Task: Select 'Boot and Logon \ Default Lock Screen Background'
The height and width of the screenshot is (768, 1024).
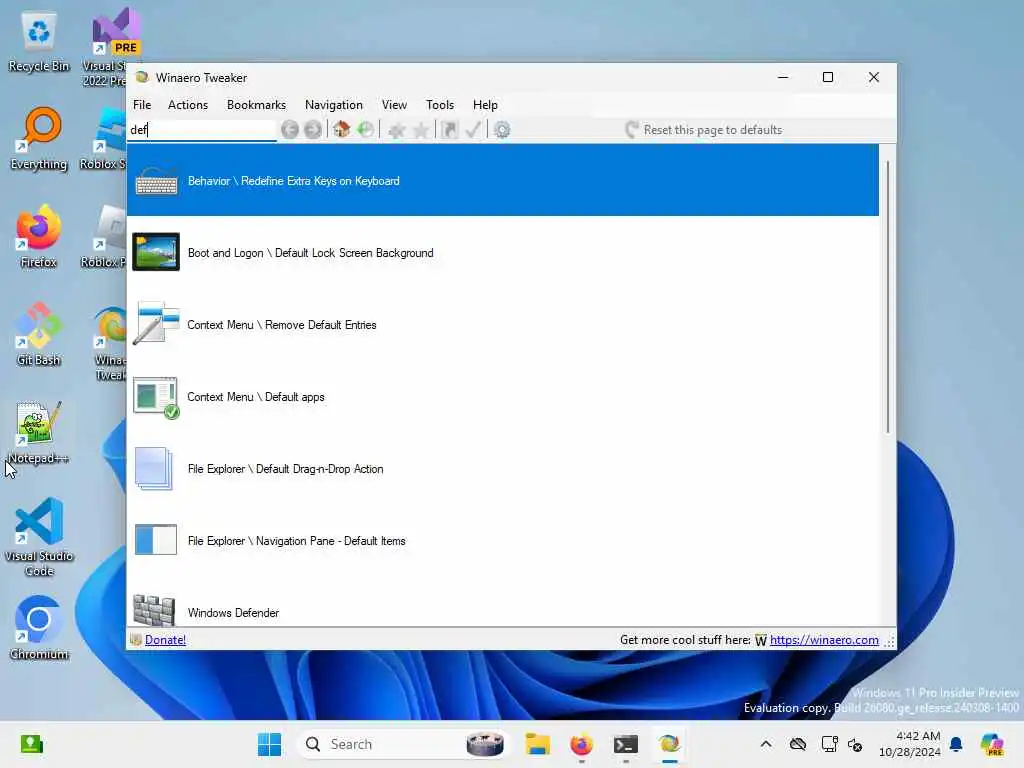Action: click(503, 253)
